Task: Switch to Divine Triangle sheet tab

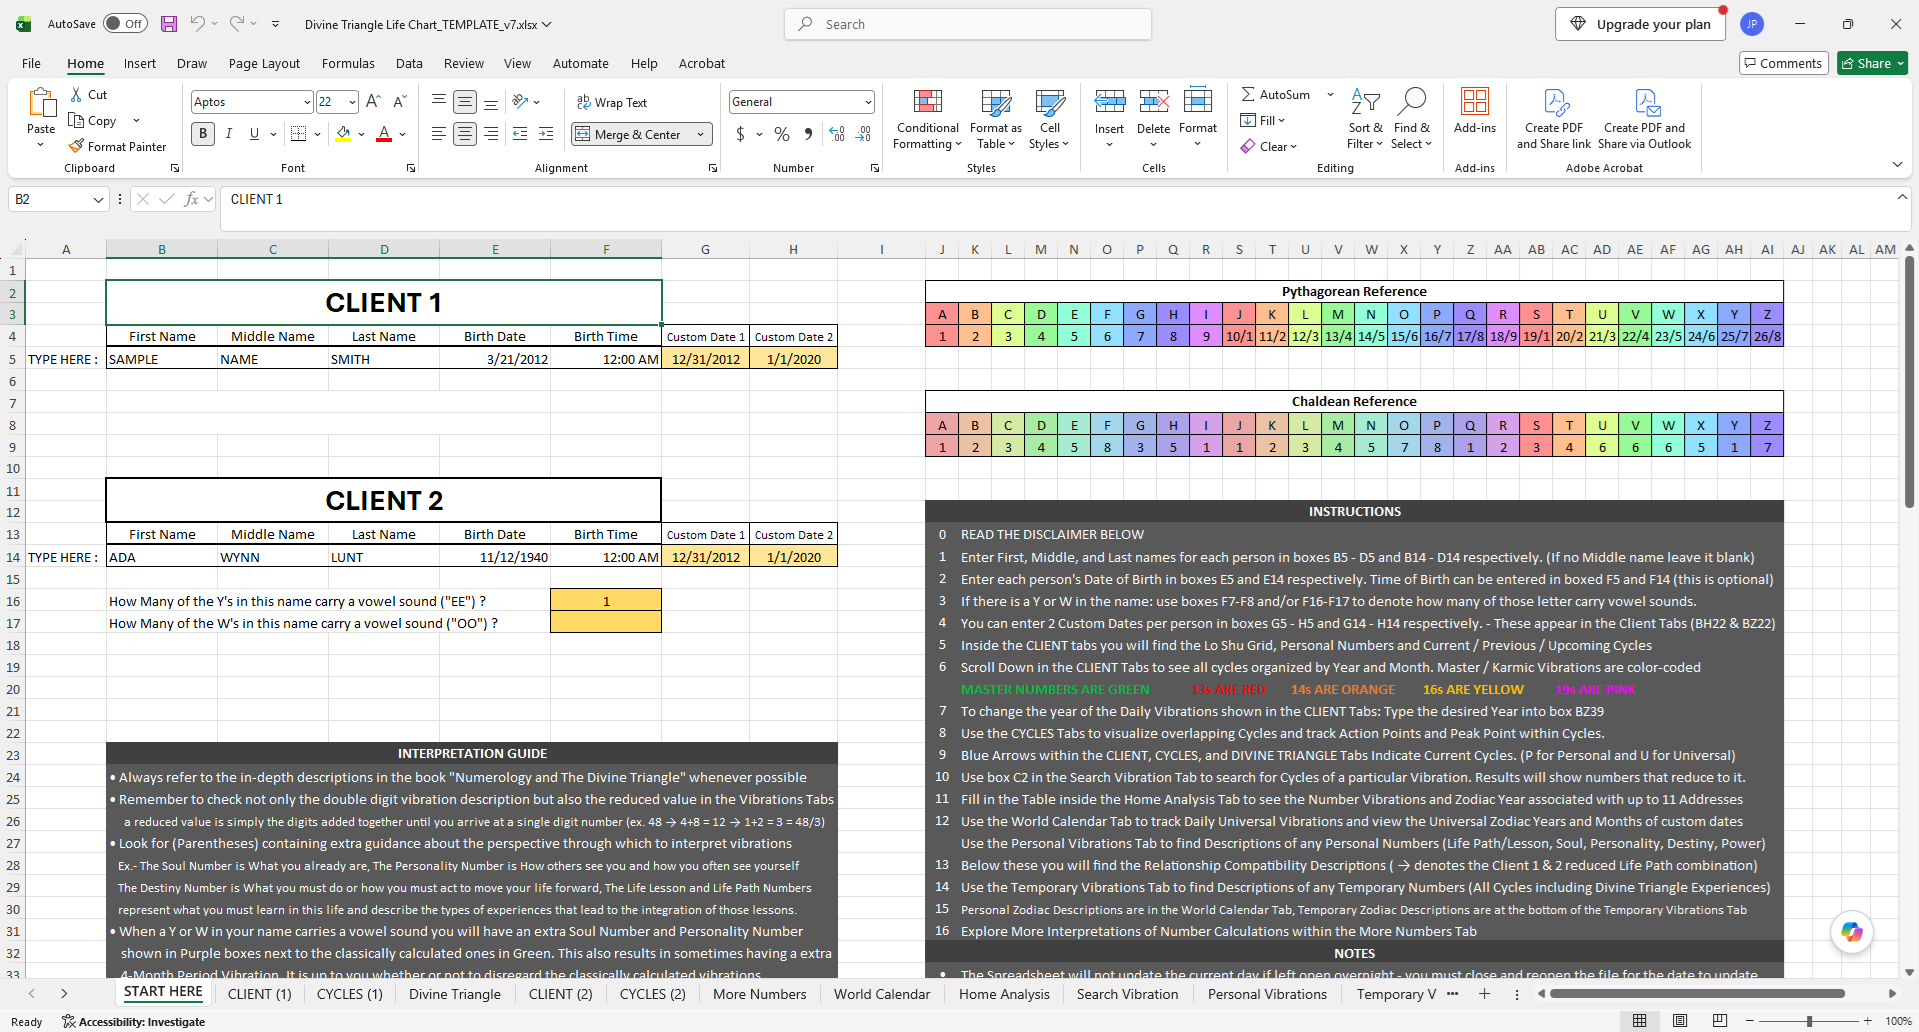Action: pyautogui.click(x=455, y=994)
